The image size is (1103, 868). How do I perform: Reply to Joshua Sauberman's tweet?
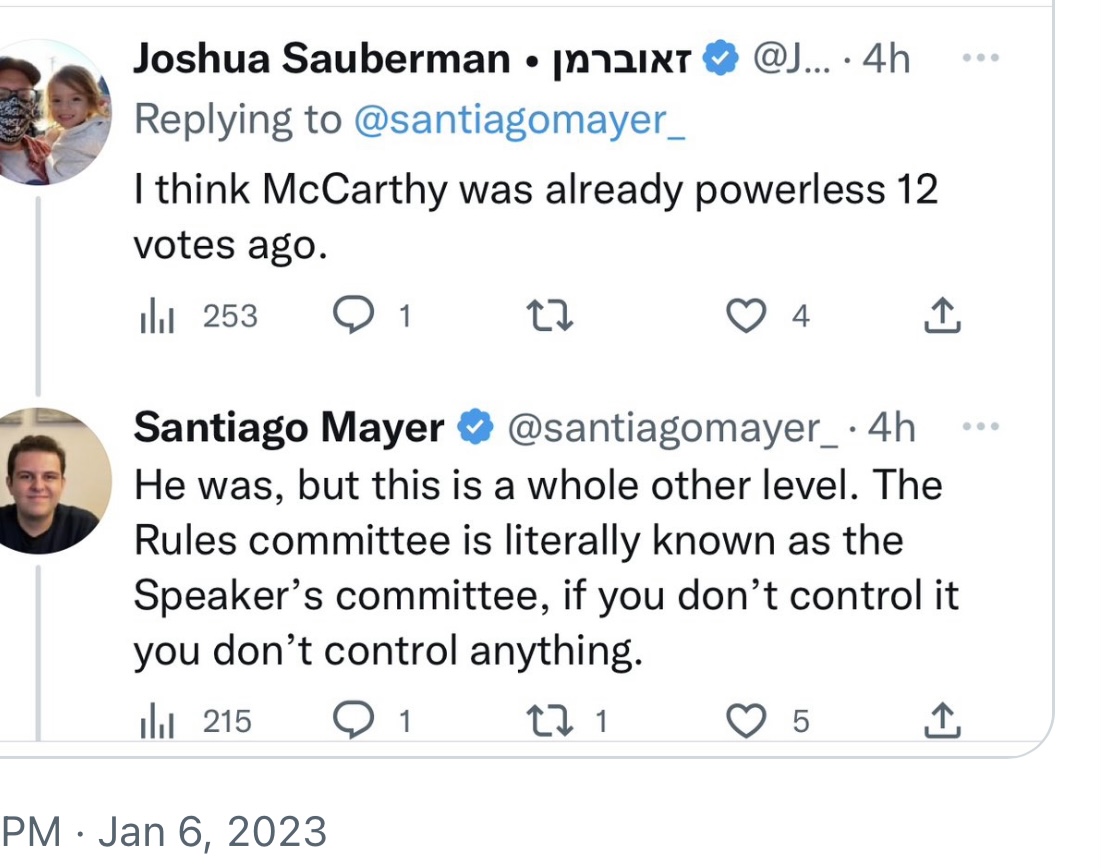pos(350,317)
